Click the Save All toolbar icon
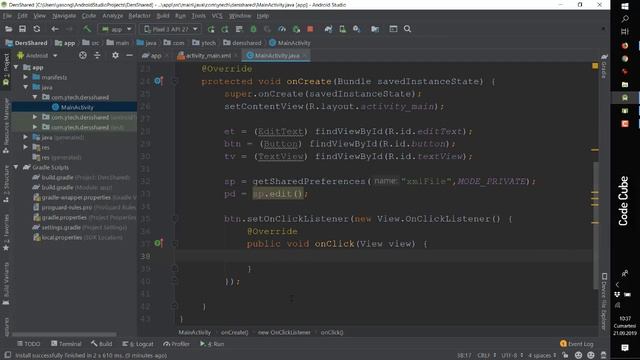 coord(22,29)
